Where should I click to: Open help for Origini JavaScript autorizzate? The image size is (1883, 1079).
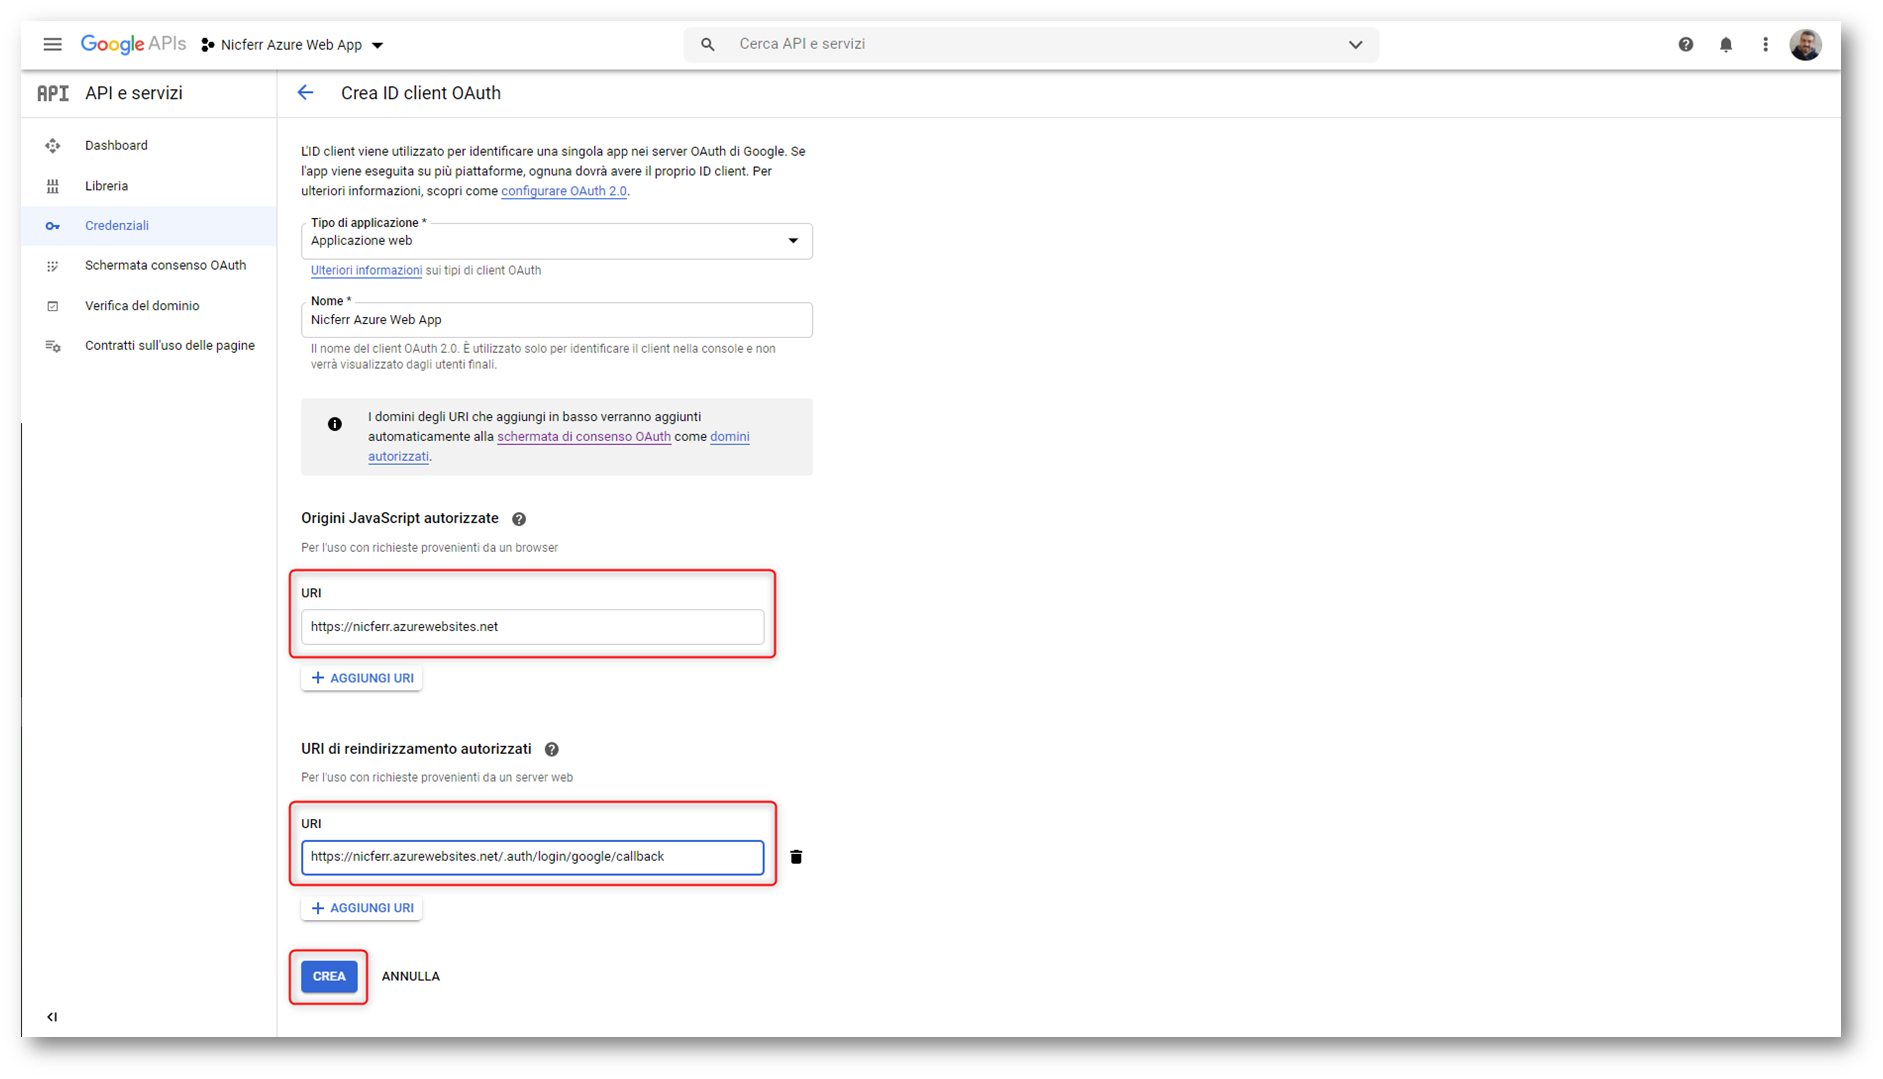coord(519,519)
